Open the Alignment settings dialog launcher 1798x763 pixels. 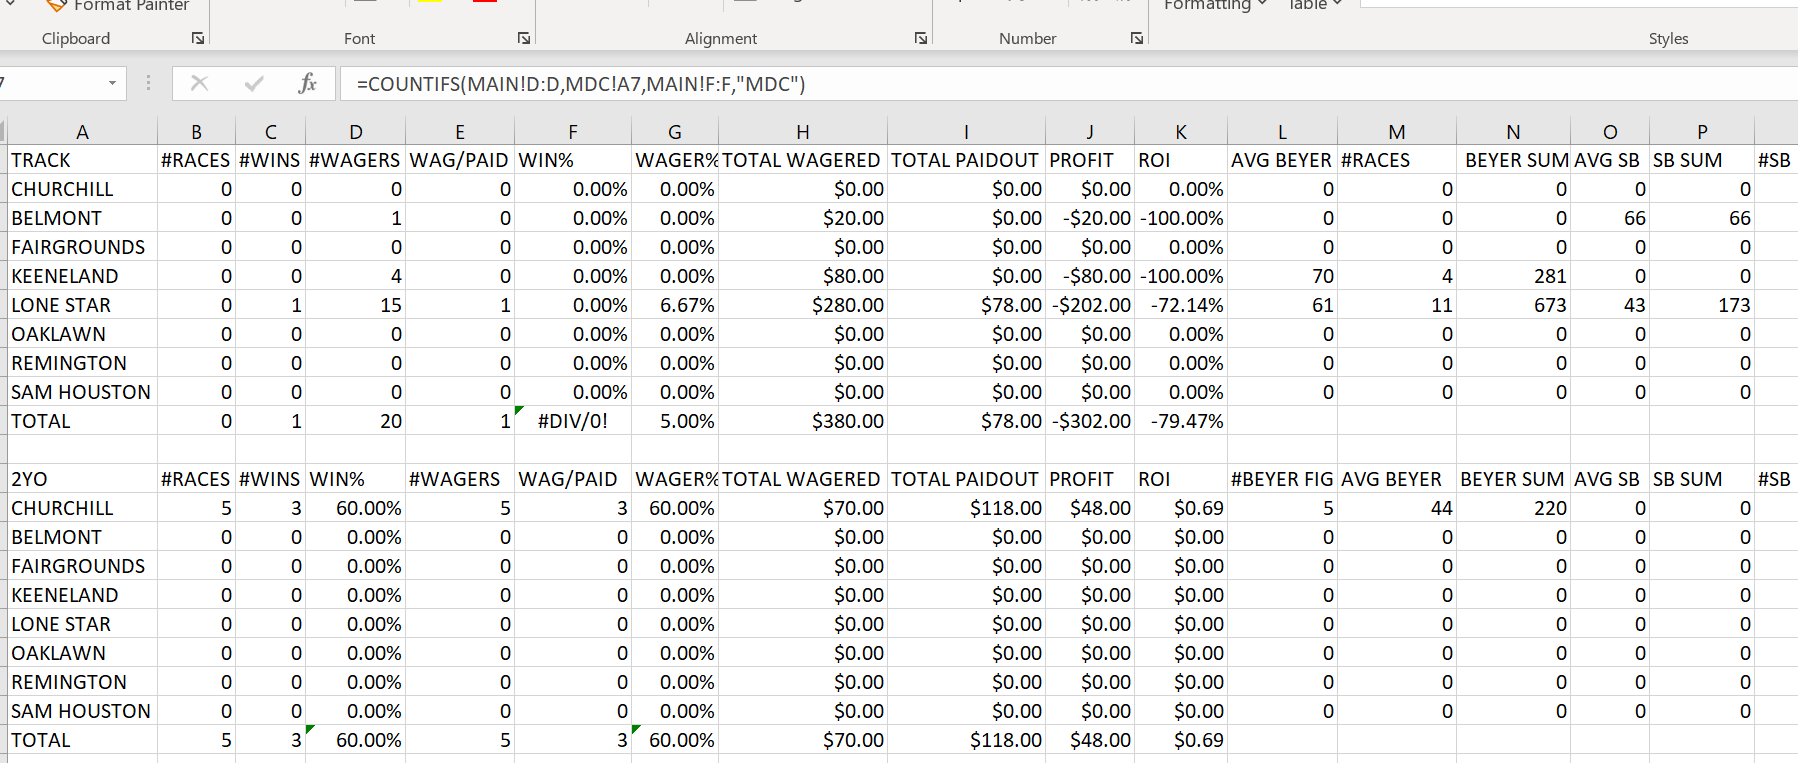921,38
